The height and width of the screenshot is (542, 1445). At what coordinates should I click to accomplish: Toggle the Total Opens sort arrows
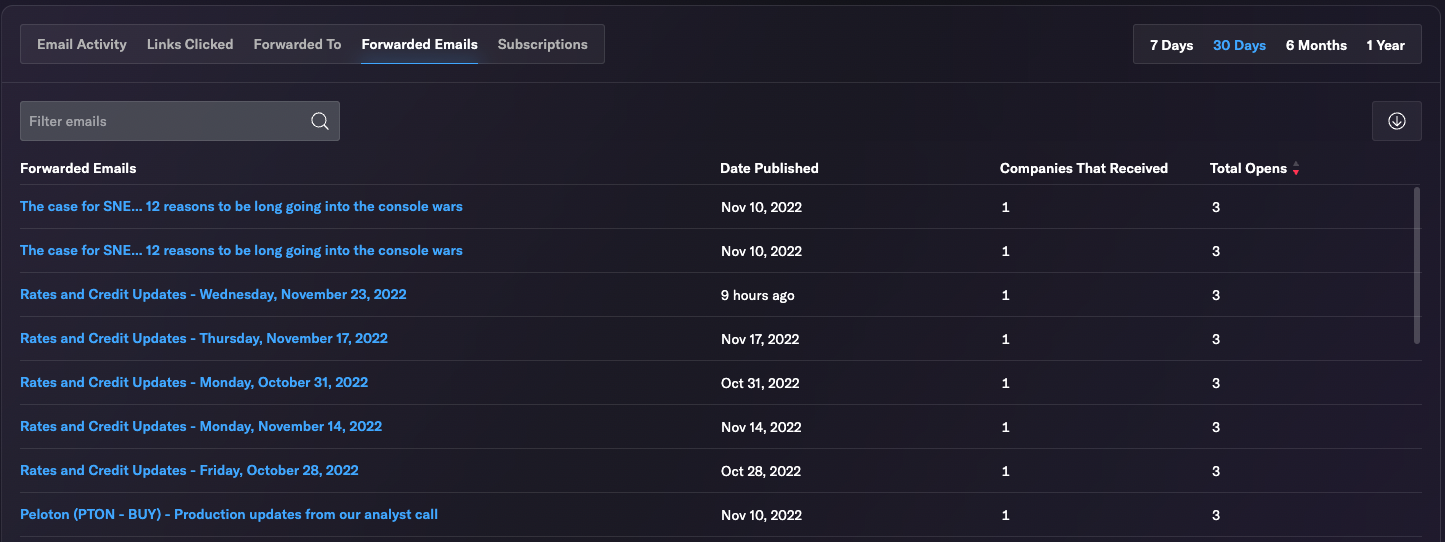click(x=1296, y=168)
